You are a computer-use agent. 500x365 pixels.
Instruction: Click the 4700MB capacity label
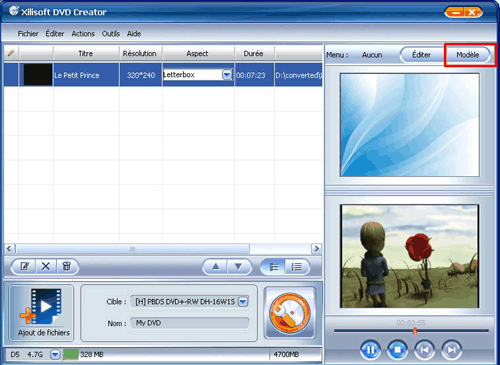coord(286,354)
